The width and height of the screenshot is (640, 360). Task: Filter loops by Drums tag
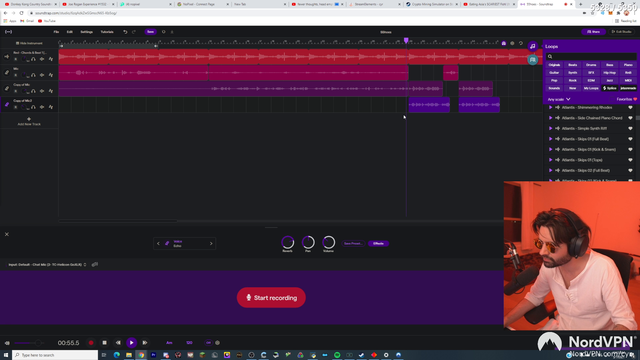pyautogui.click(x=591, y=65)
